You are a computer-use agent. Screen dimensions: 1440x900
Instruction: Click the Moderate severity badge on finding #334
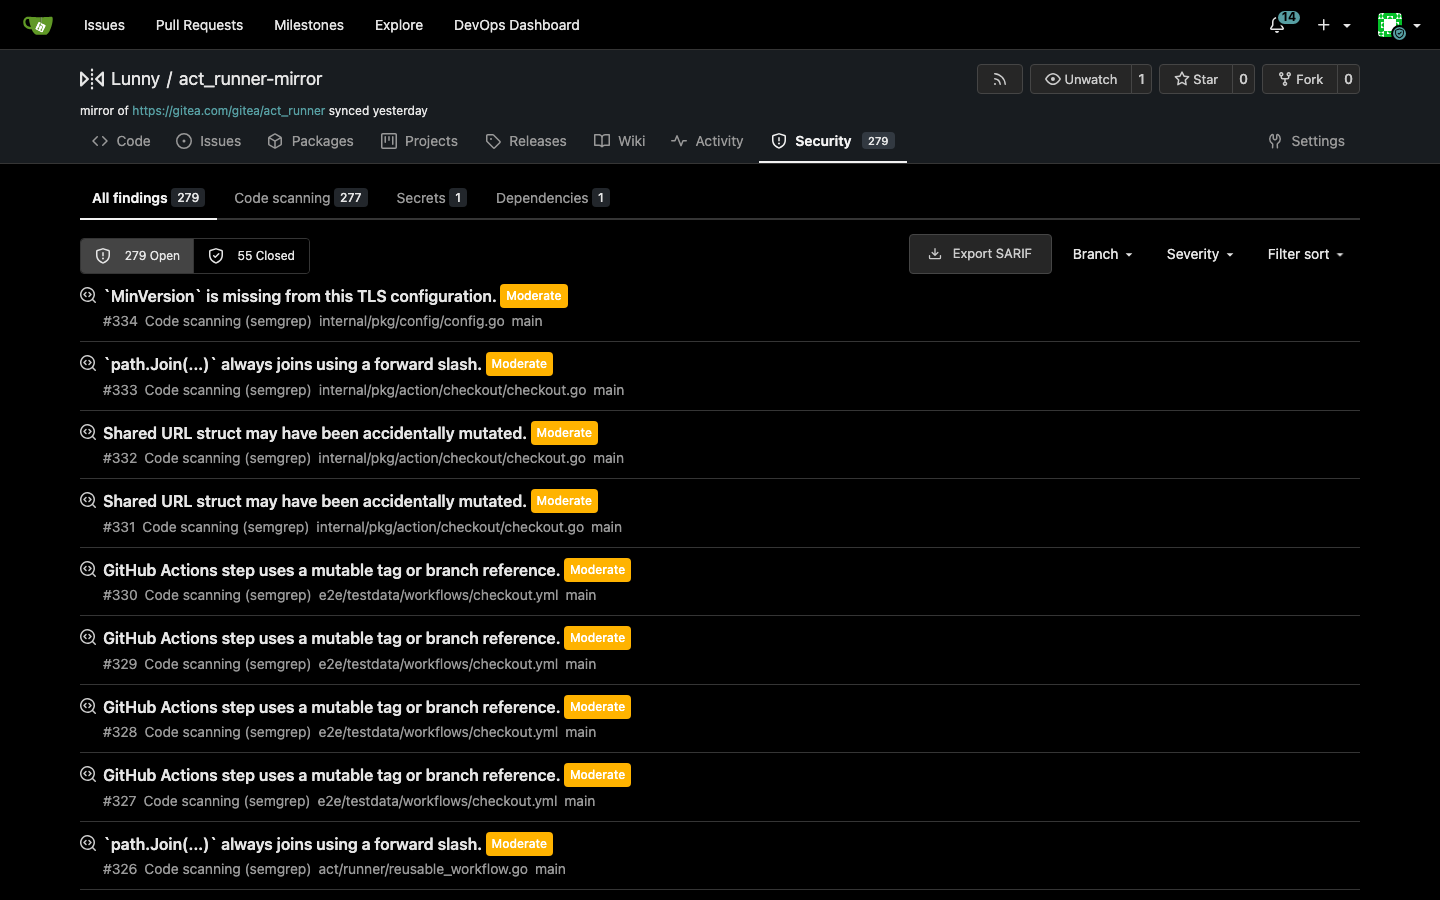pos(534,296)
